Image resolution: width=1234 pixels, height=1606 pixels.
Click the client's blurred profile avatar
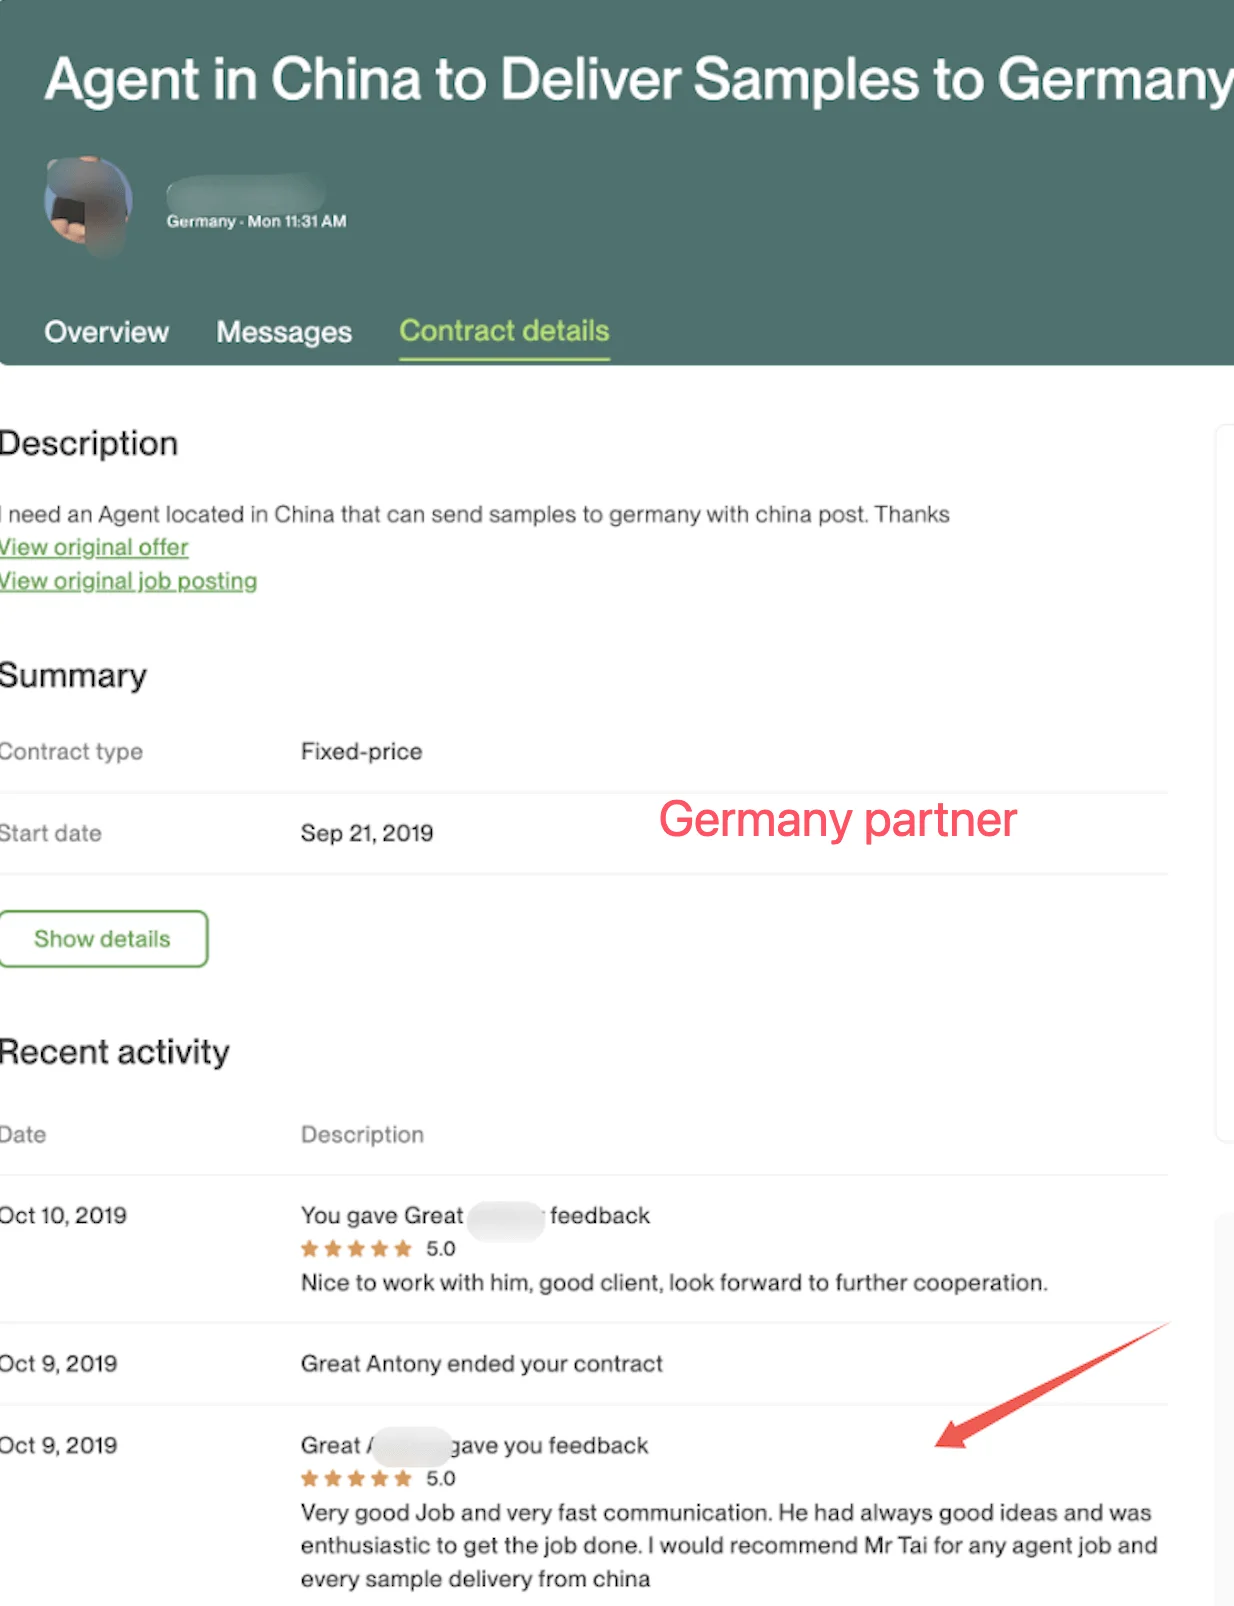pyautogui.click(x=88, y=202)
